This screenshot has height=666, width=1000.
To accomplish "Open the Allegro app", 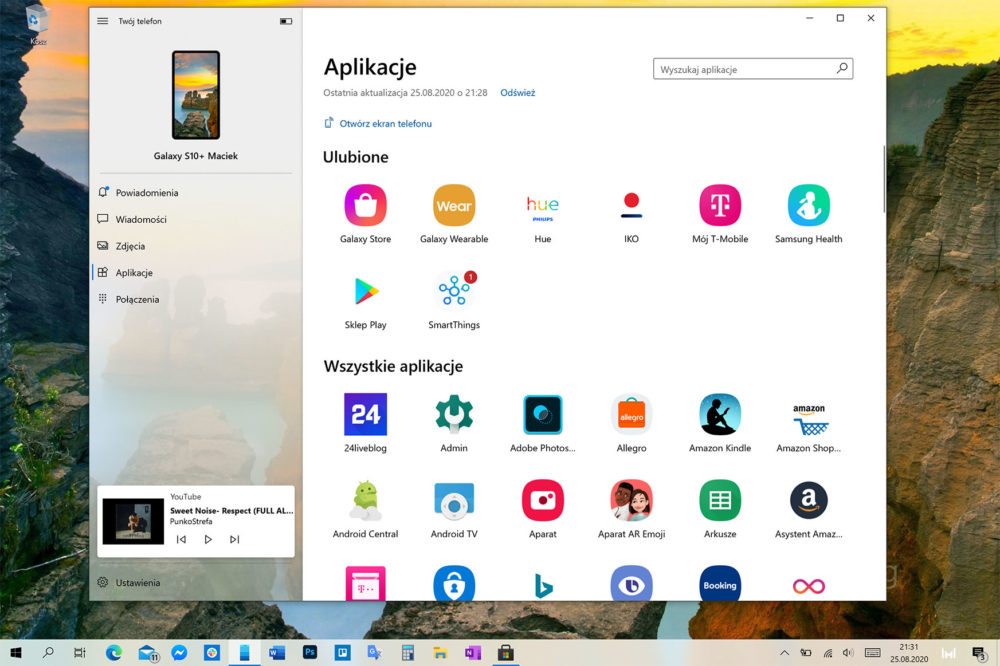I will pyautogui.click(x=631, y=415).
